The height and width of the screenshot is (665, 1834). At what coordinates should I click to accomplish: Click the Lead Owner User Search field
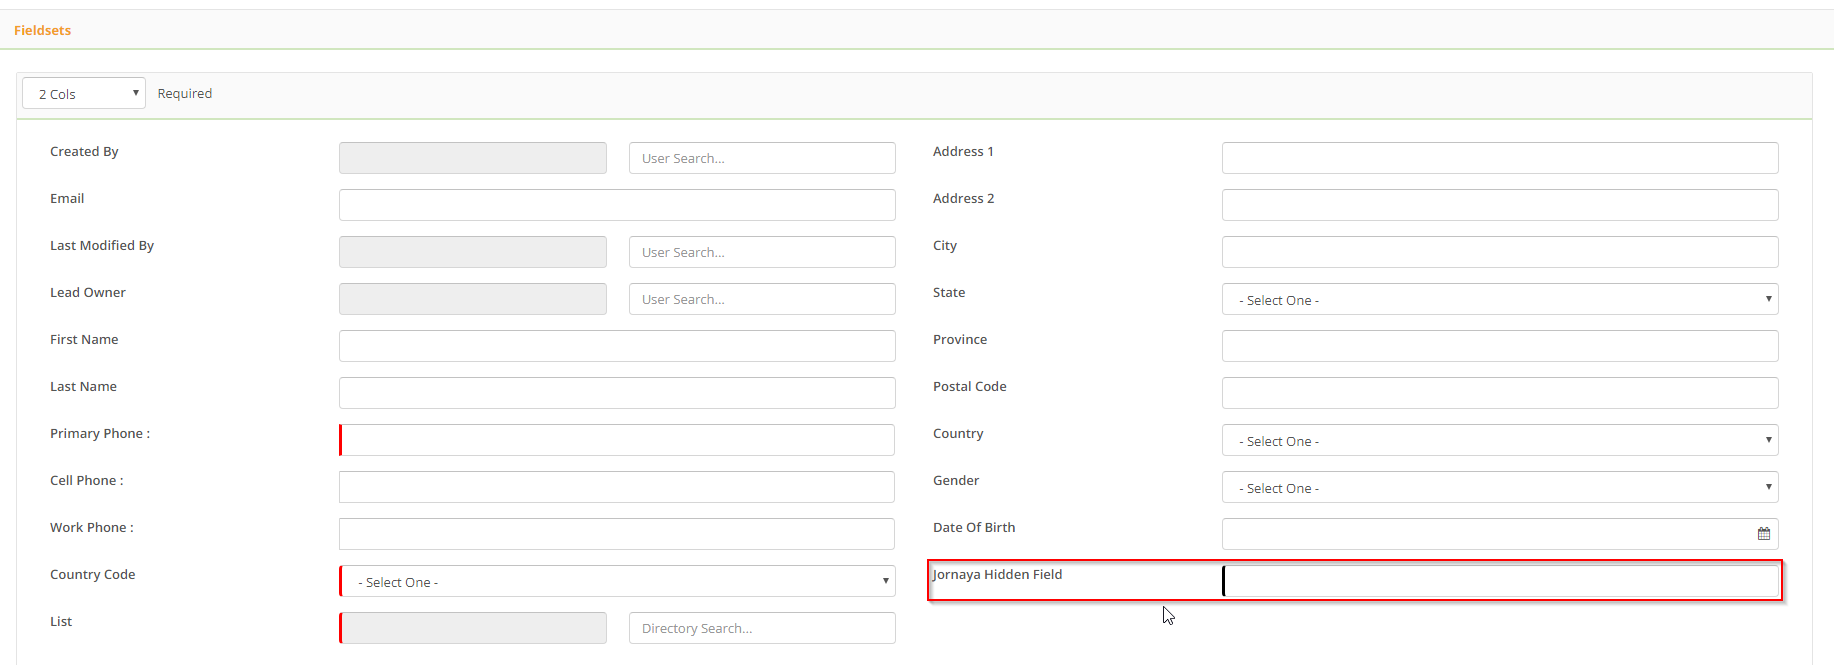[x=762, y=299]
